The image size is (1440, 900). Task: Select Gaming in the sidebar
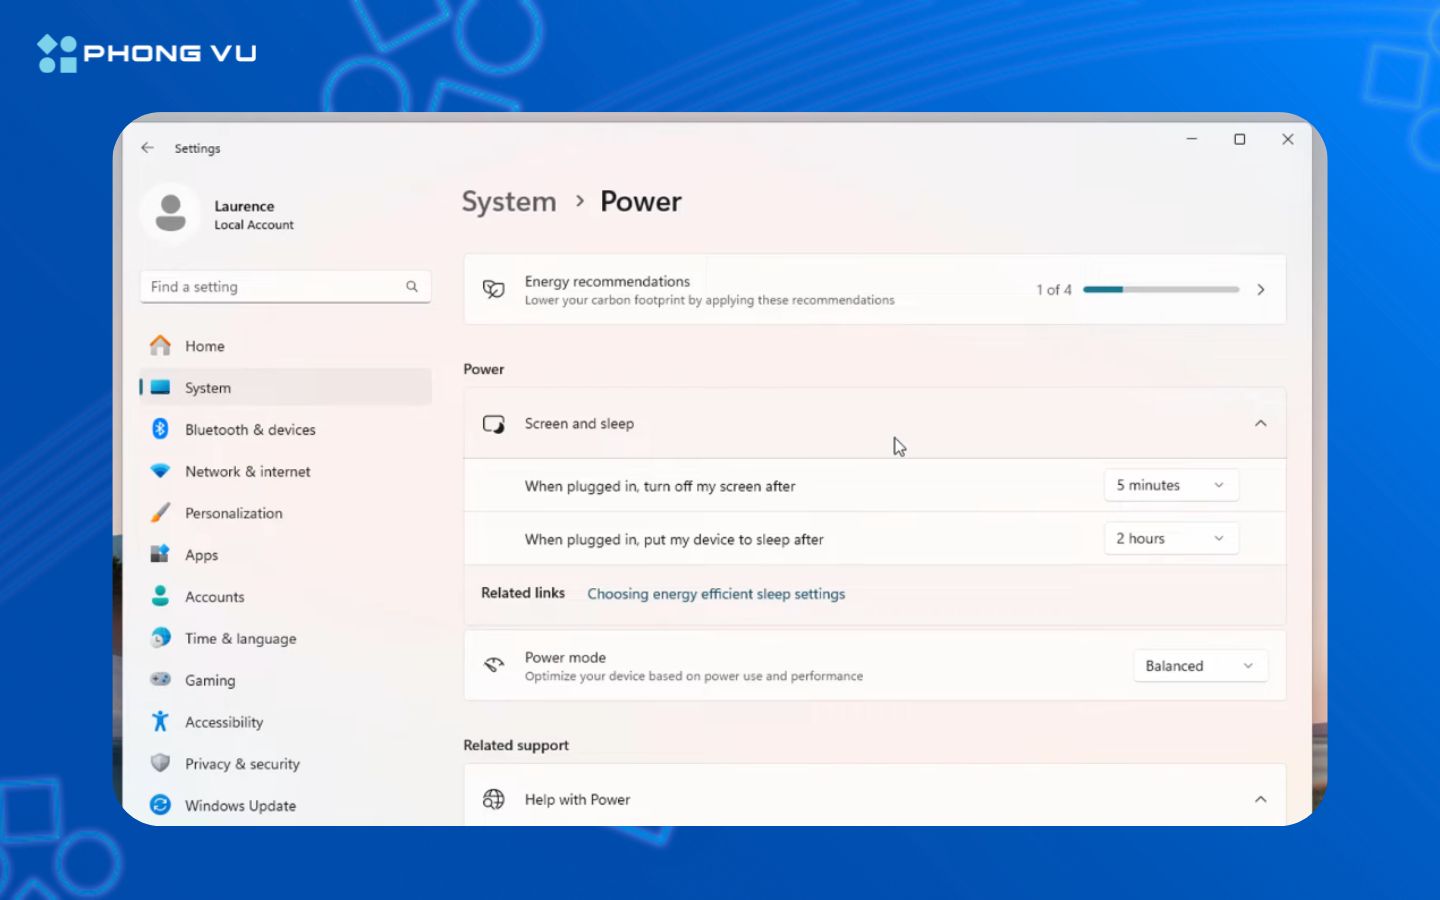[x=210, y=681]
